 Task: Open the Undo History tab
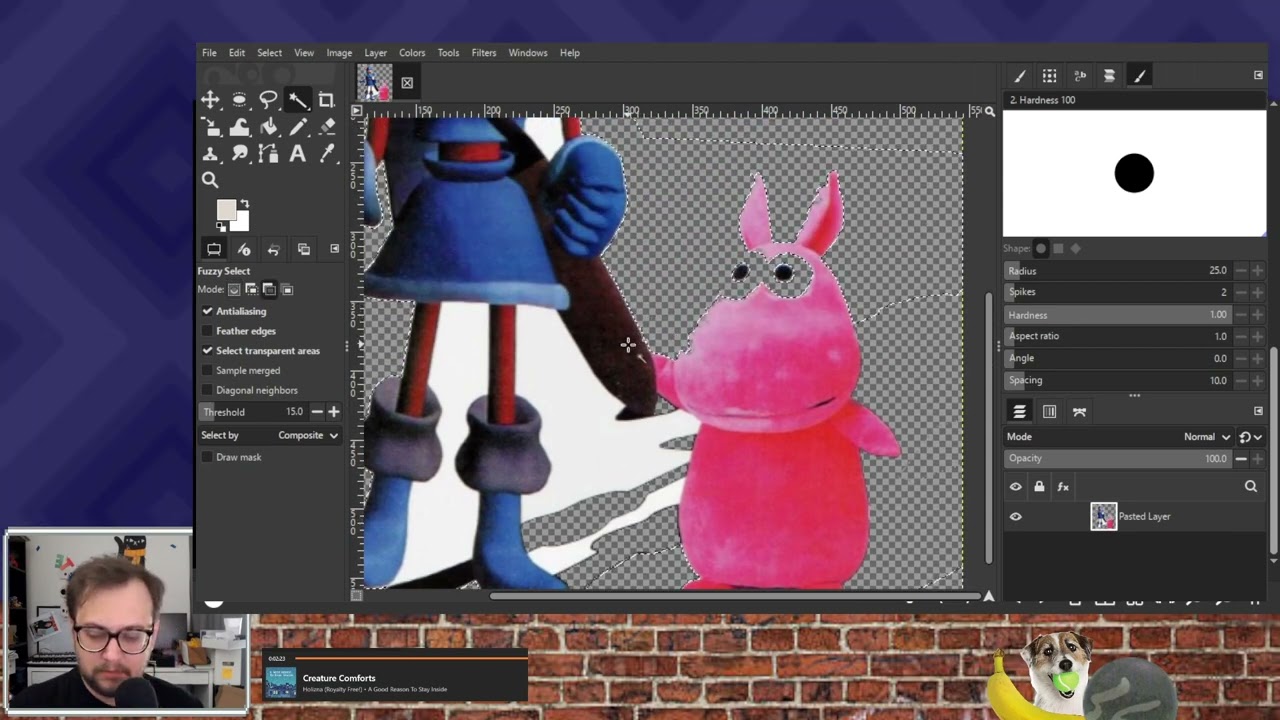coord(274,249)
